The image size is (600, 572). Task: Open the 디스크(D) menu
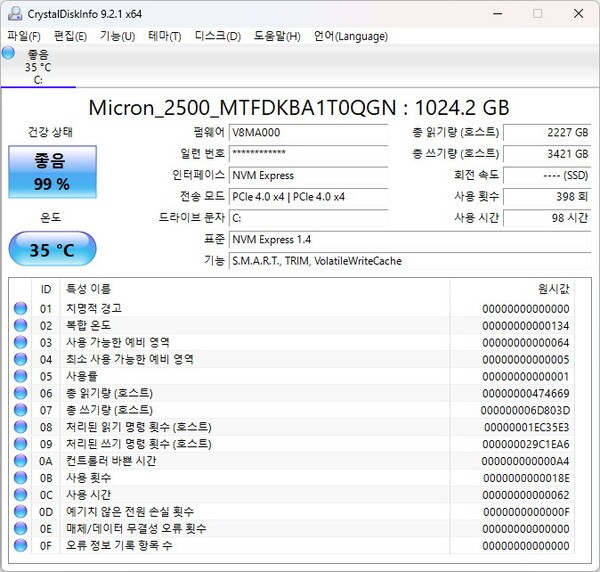point(218,36)
